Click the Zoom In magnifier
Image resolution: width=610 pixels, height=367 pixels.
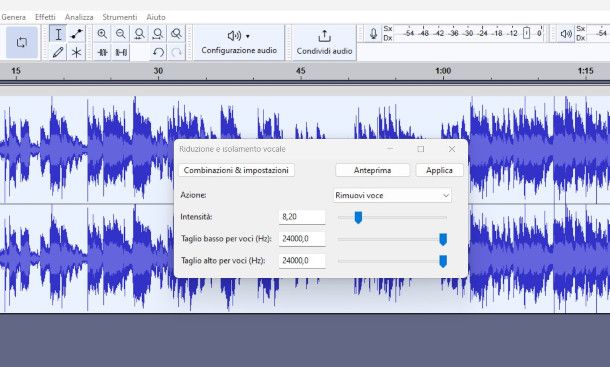pyautogui.click(x=102, y=34)
